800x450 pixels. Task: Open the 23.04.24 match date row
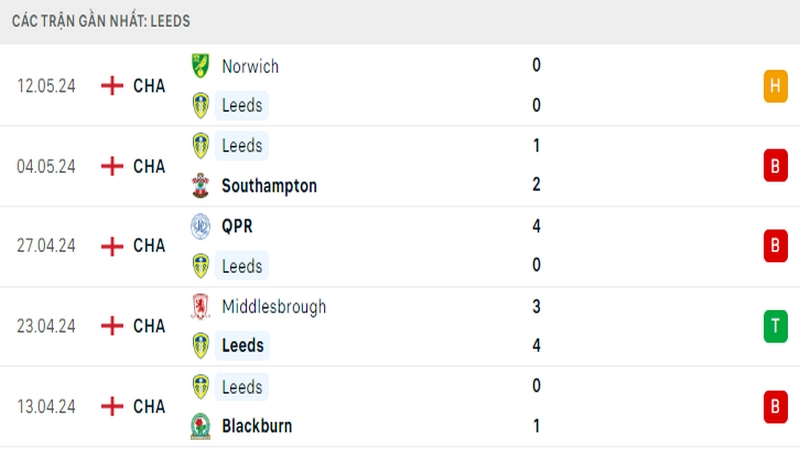[x=400, y=326]
